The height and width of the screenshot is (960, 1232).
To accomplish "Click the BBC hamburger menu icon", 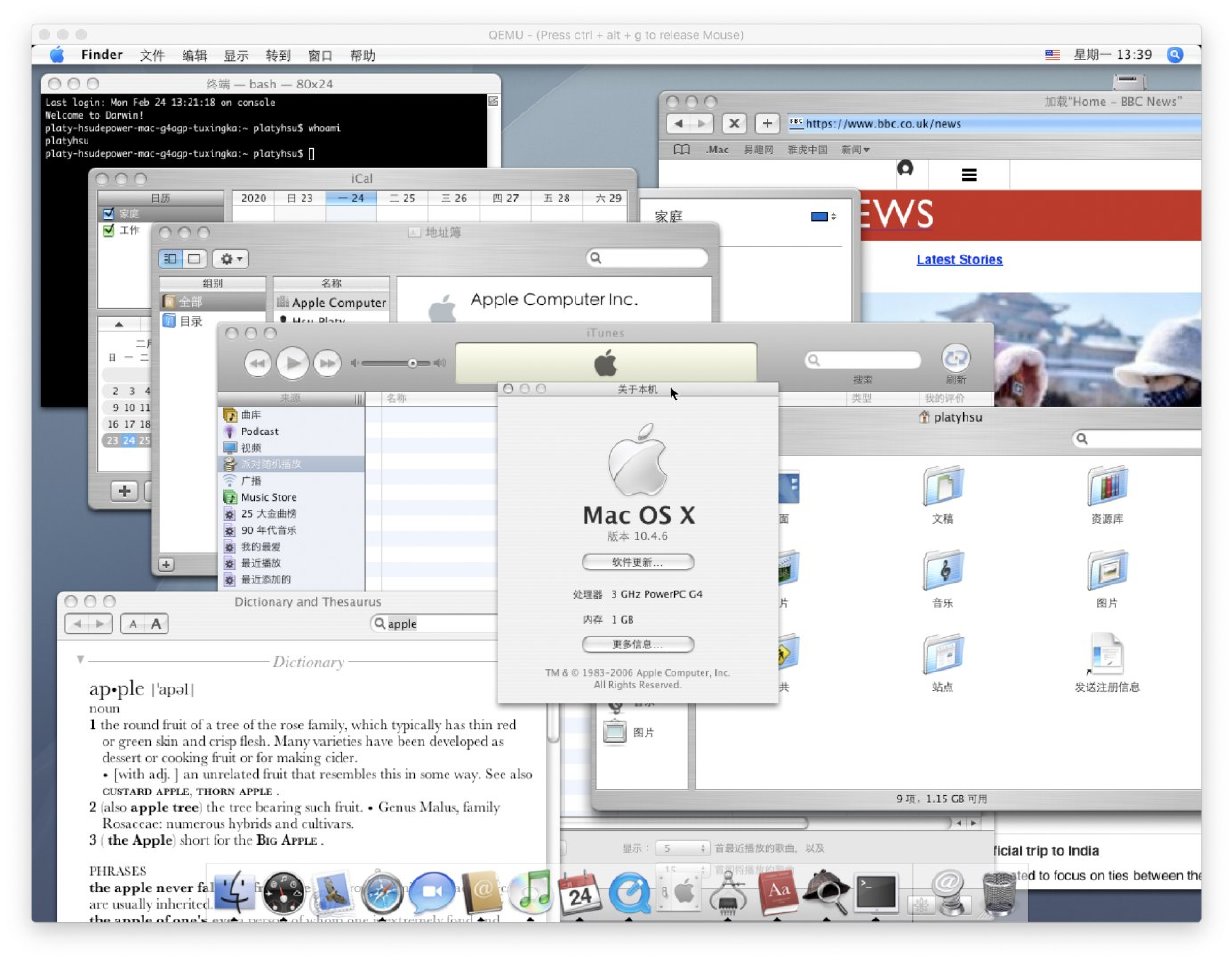I will coord(968,175).
